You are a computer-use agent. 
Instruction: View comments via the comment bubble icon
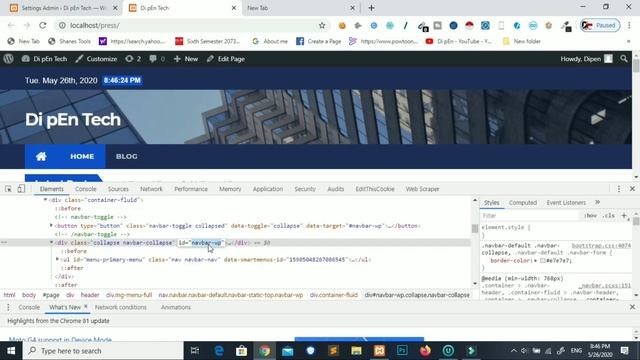157,59
